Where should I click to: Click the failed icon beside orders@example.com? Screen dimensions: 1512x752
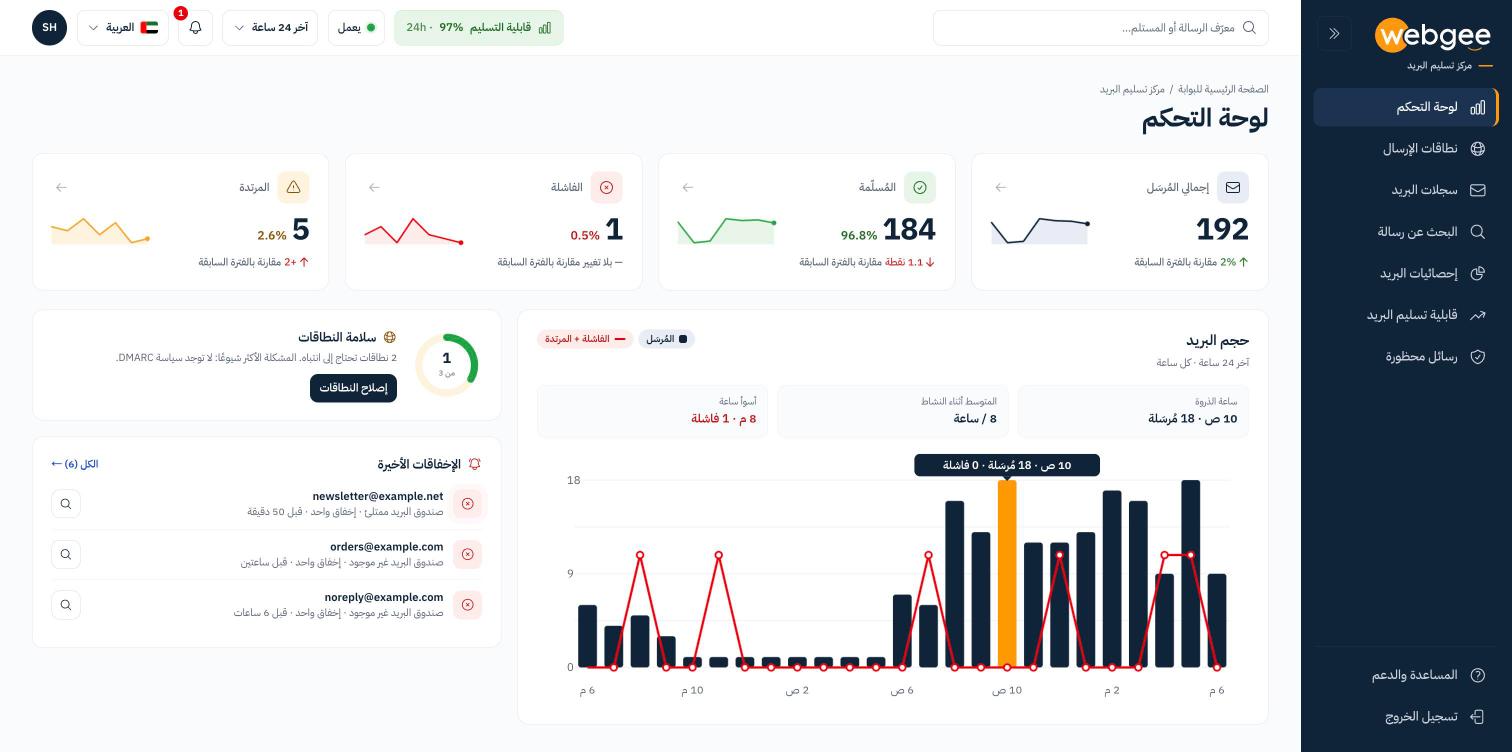coord(467,554)
